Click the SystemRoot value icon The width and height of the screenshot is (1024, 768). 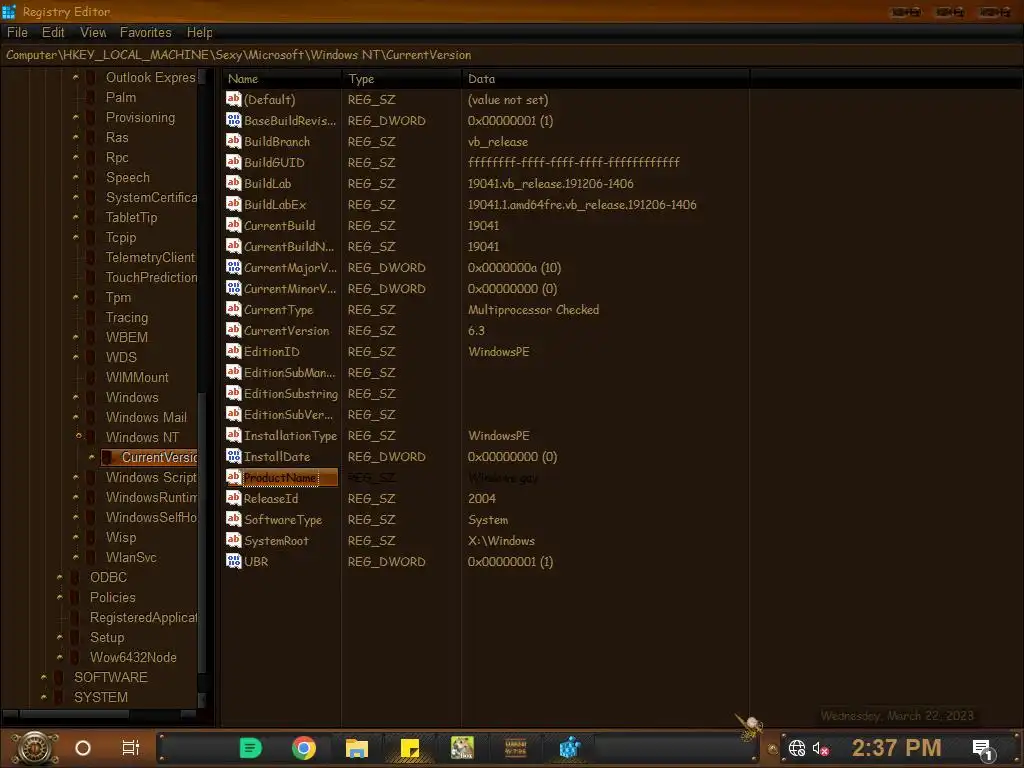tap(233, 540)
